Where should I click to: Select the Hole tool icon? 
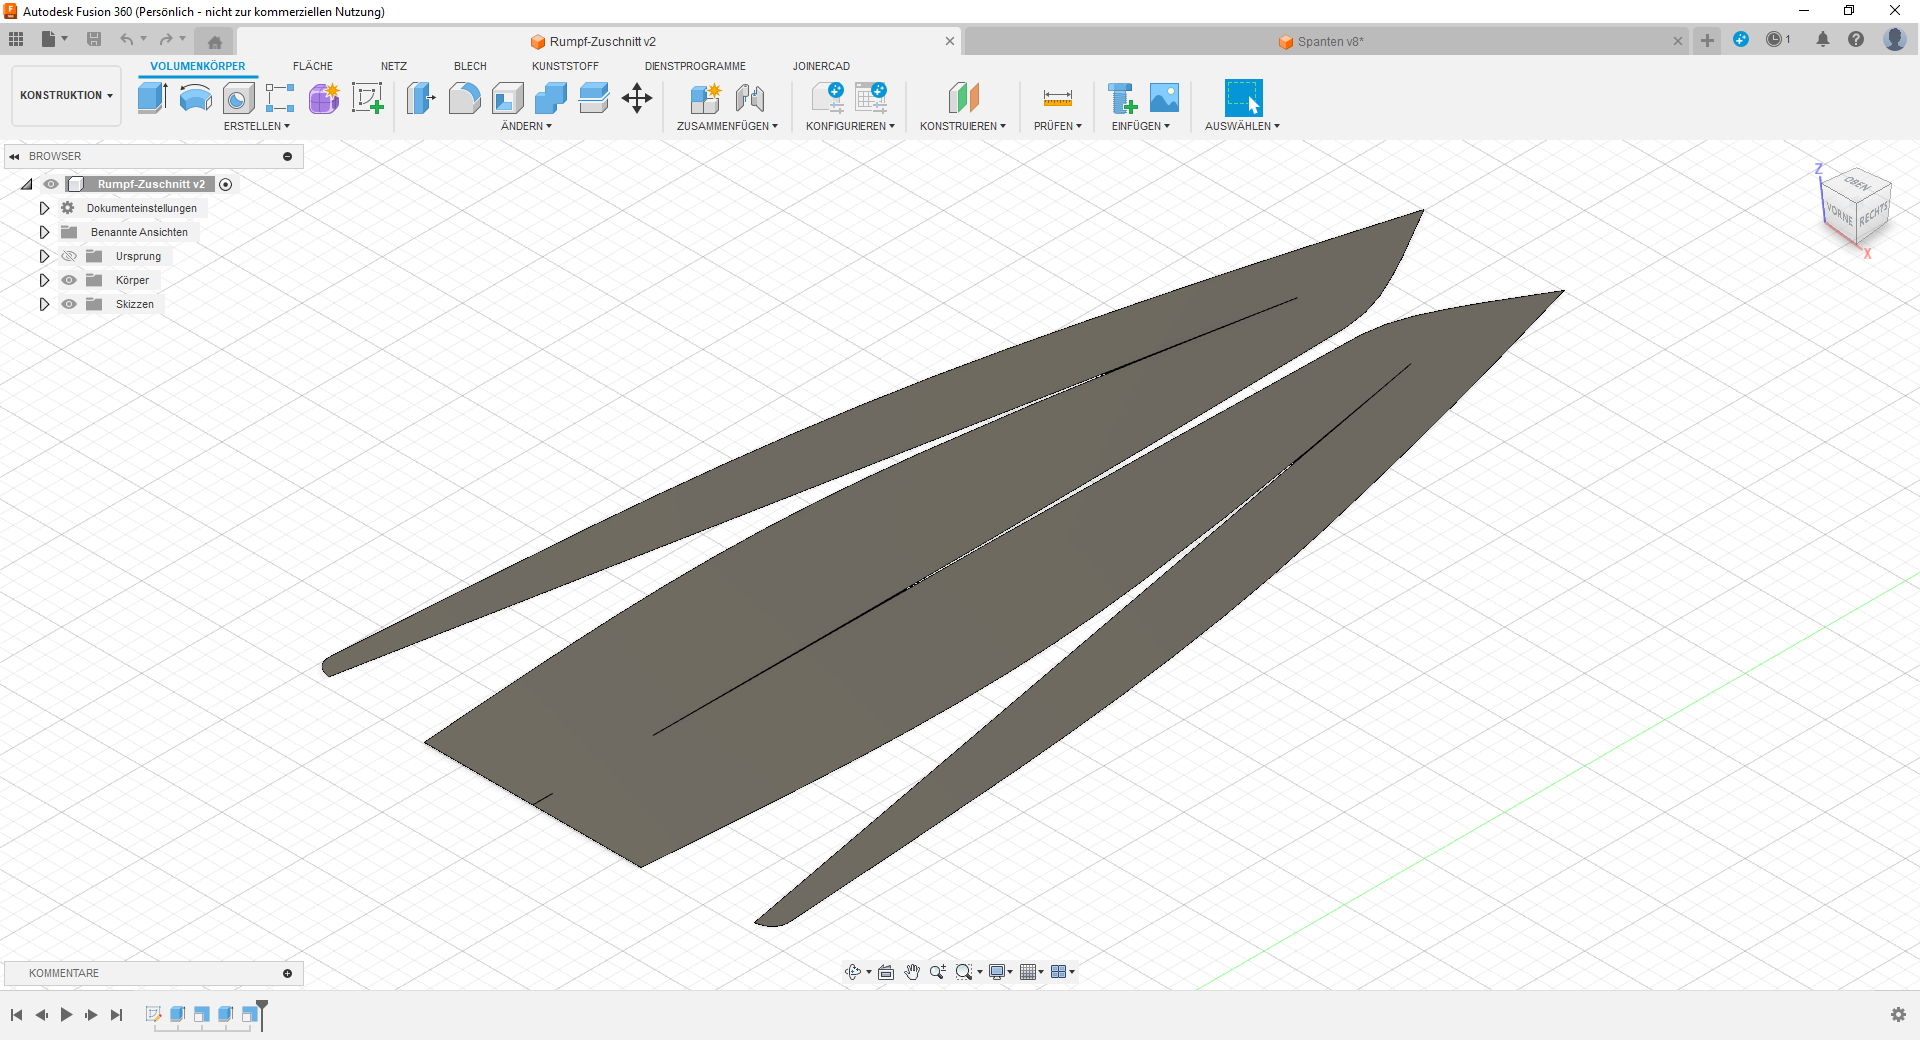click(238, 98)
